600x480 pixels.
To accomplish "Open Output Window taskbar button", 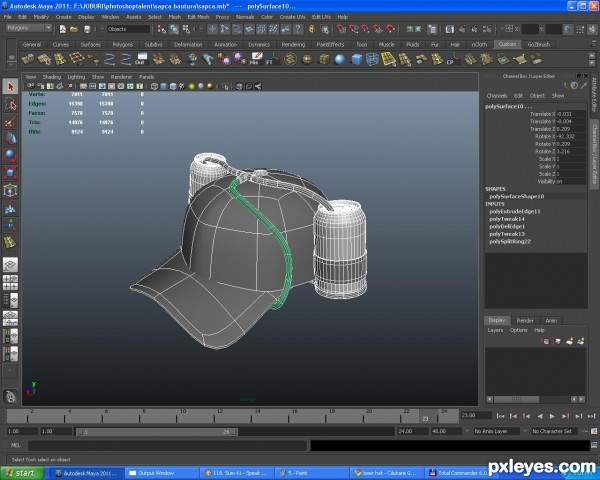I will pyautogui.click(x=161, y=473).
